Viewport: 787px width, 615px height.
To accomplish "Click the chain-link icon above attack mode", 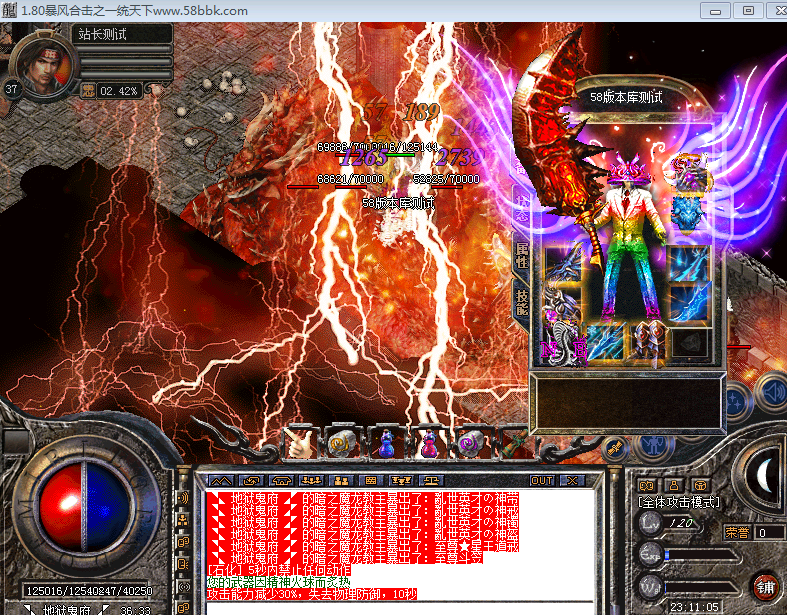I will [x=646, y=485].
